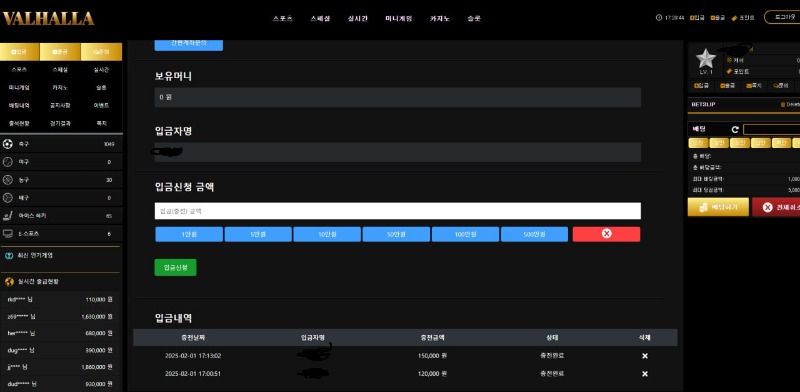Click the 입금신청 금액 input field
800x392 pixels.
point(397,211)
